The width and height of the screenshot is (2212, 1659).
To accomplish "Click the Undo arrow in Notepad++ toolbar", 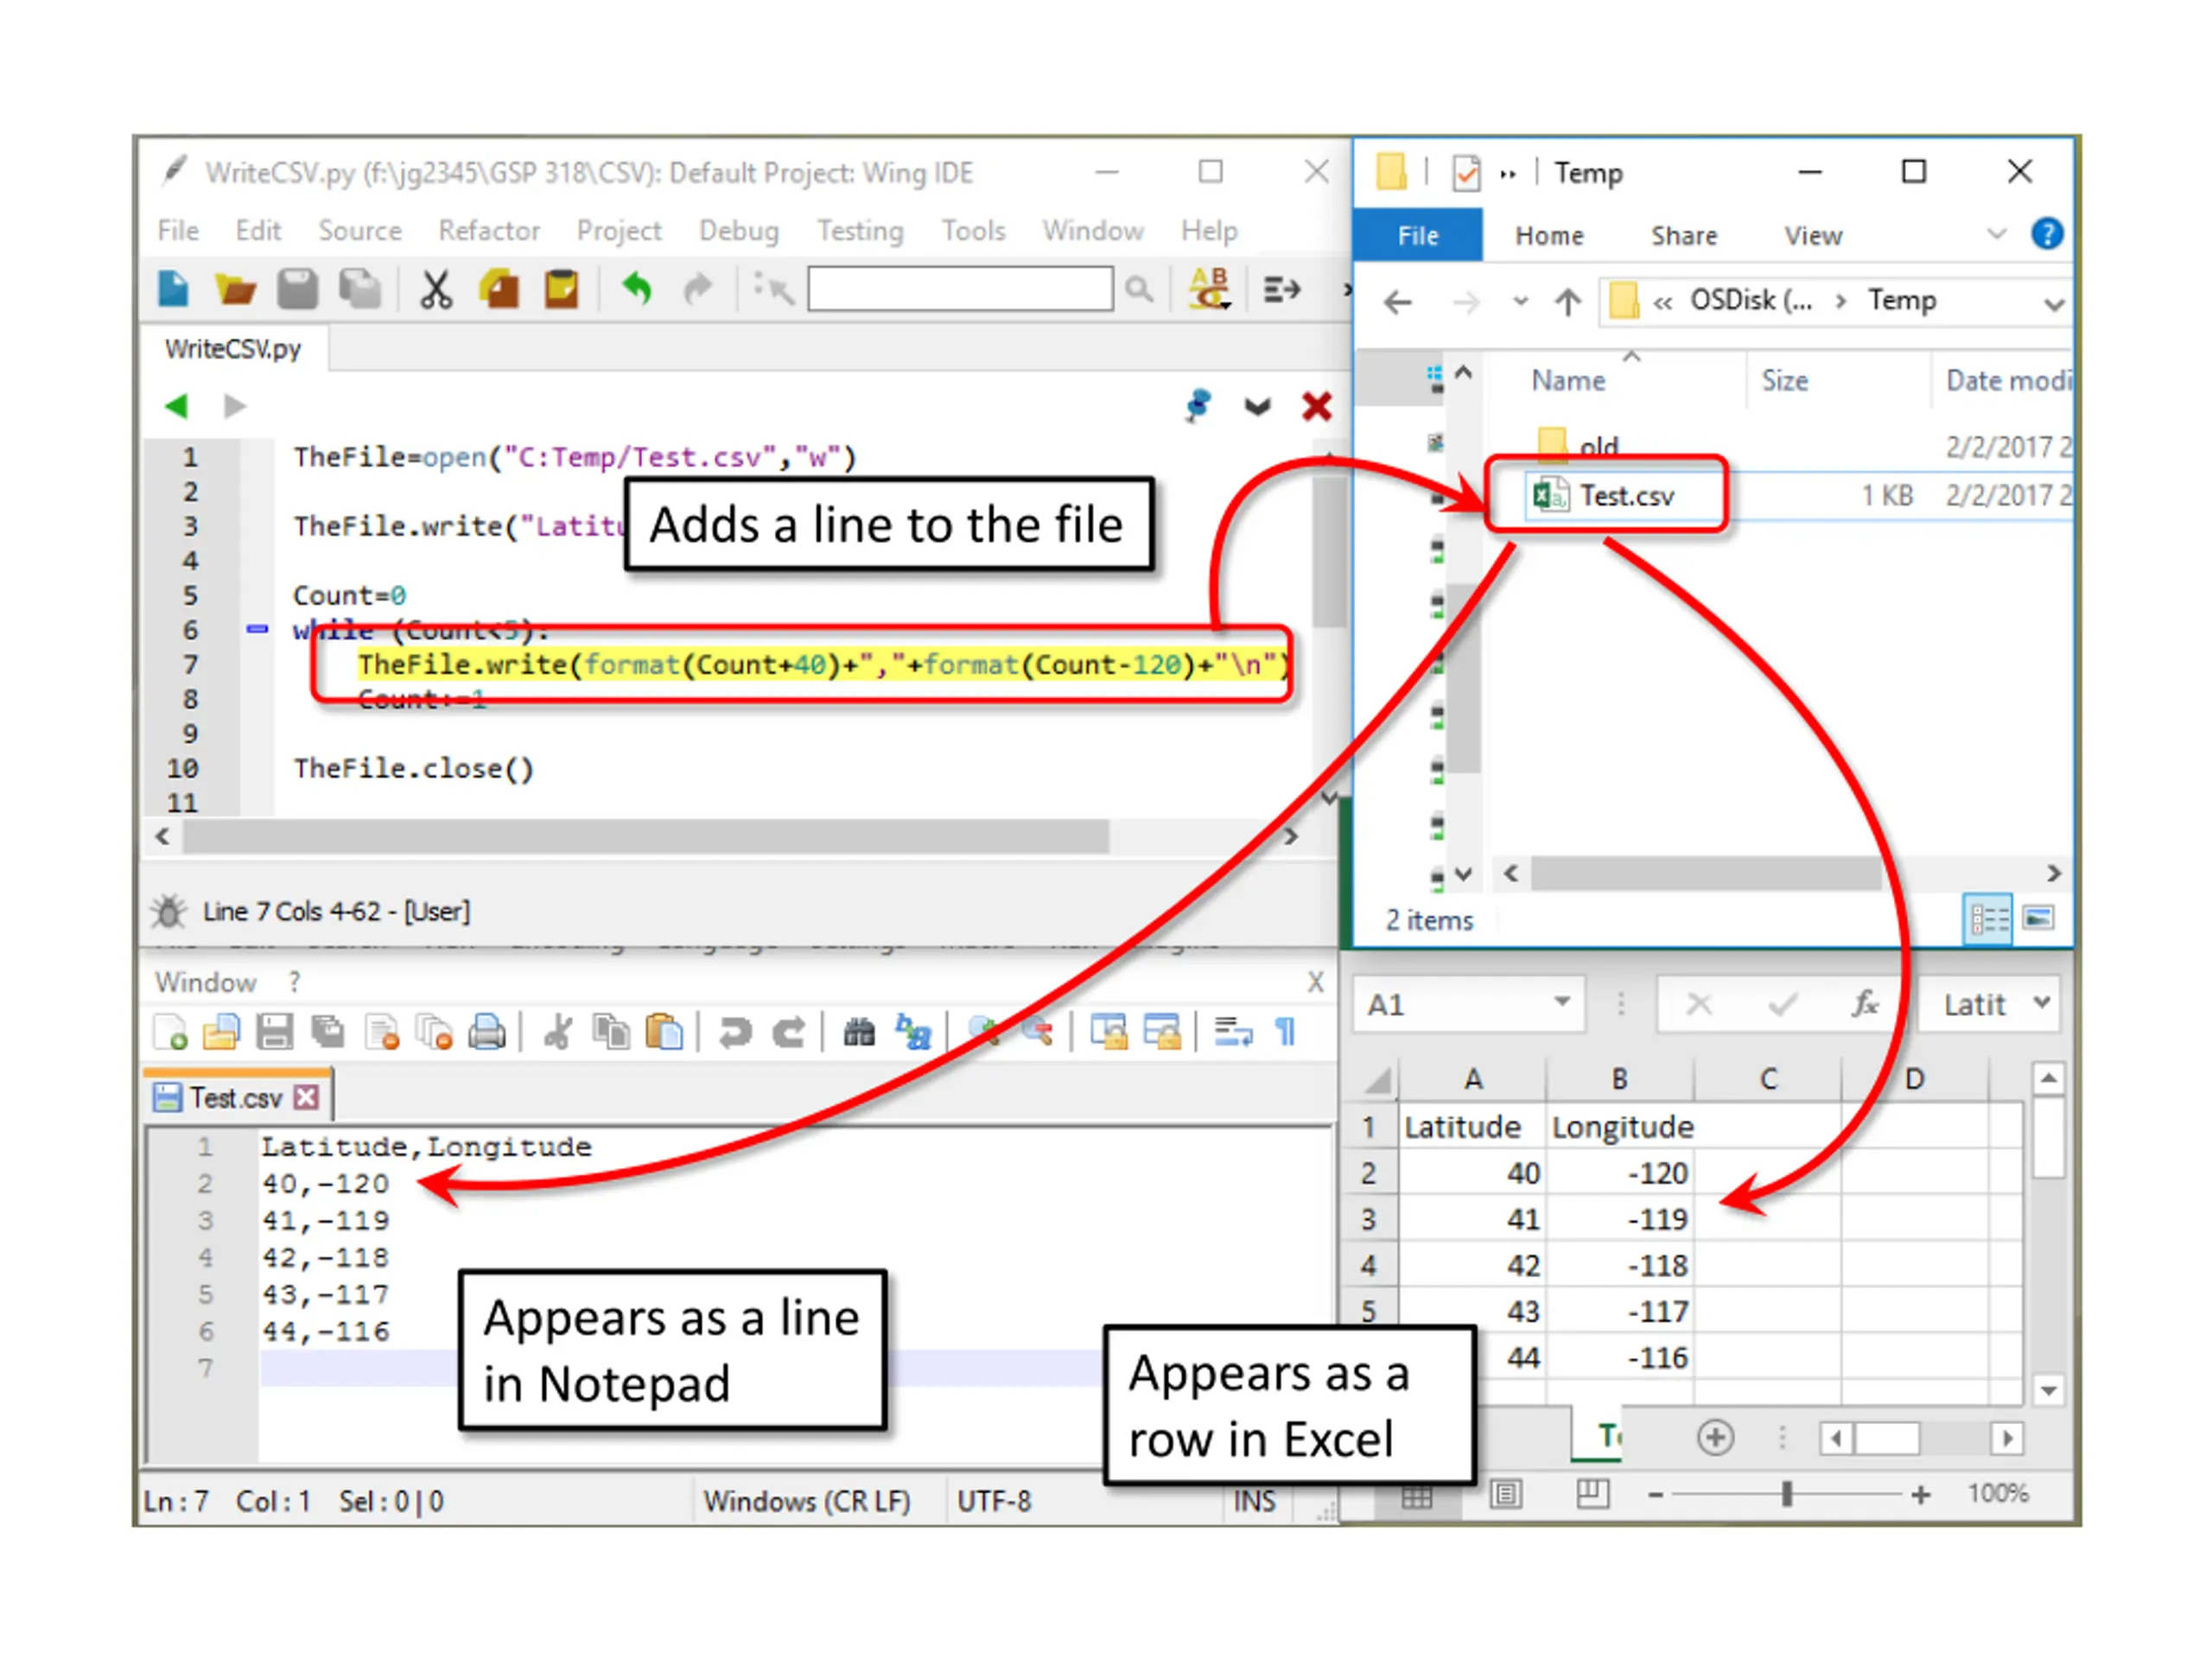I will coord(735,1032).
